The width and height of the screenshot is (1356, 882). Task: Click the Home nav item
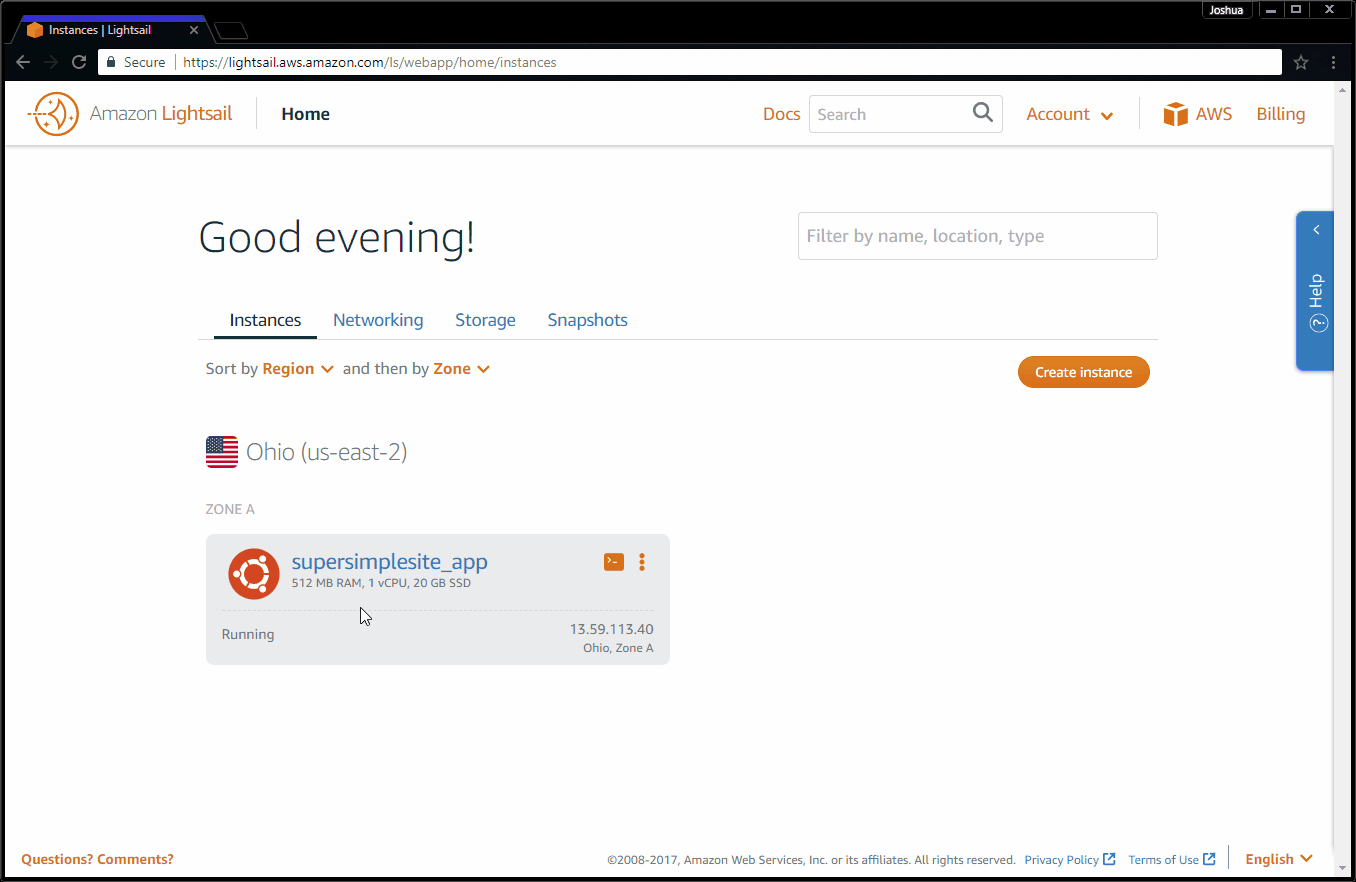305,114
